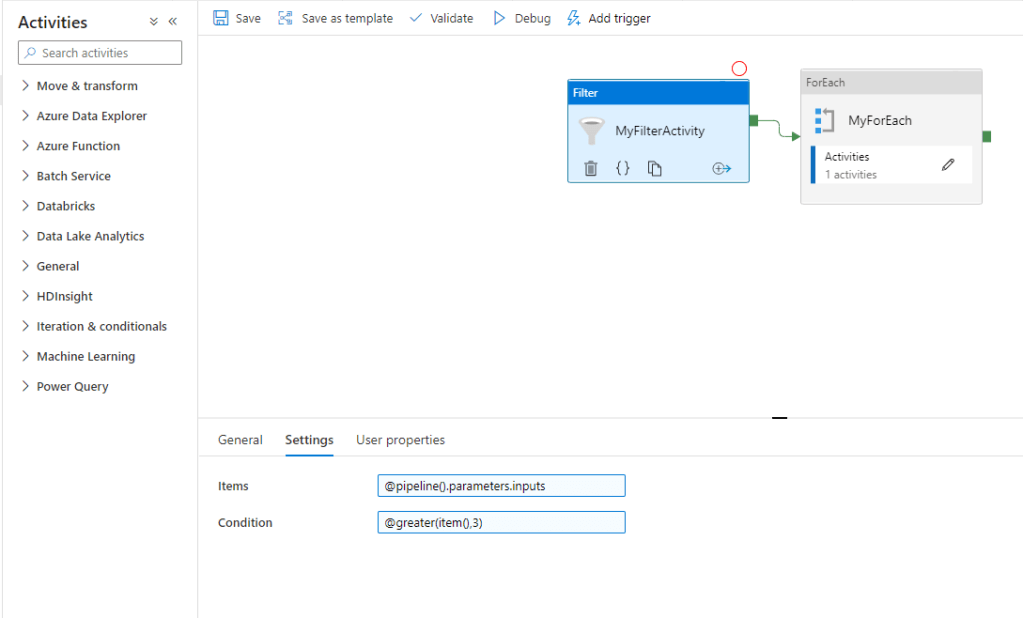Image resolution: width=1023 pixels, height=618 pixels.
Task: Expand the Databricks category
Action: [65, 206]
